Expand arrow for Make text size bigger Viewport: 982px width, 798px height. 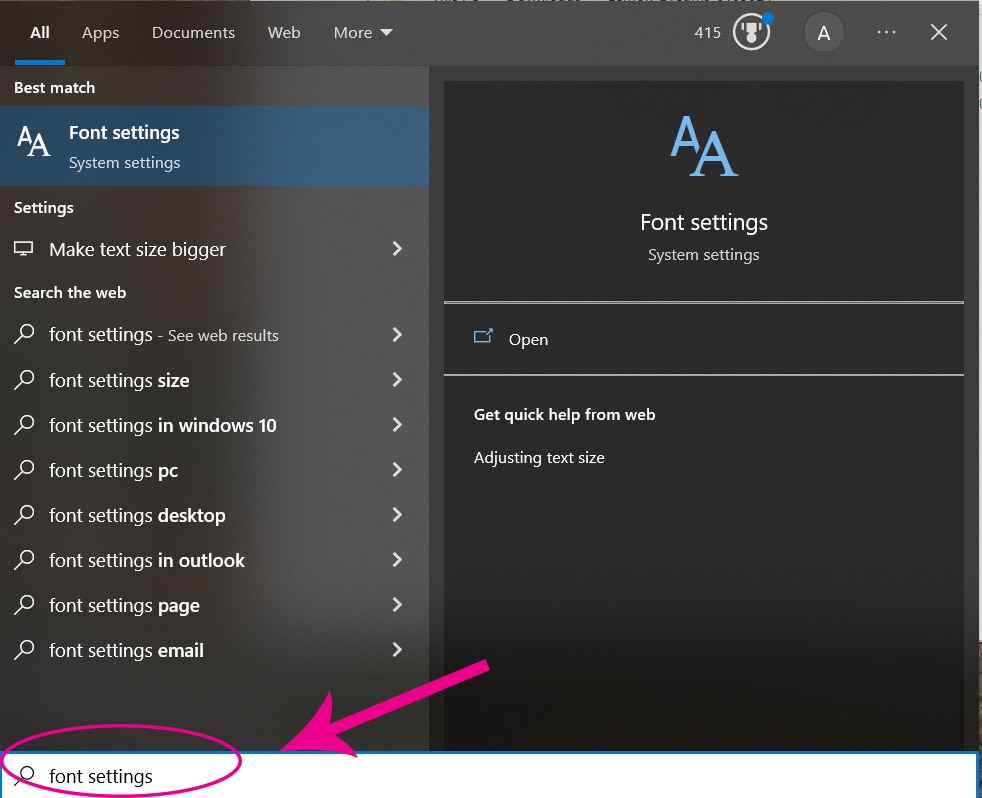396,249
